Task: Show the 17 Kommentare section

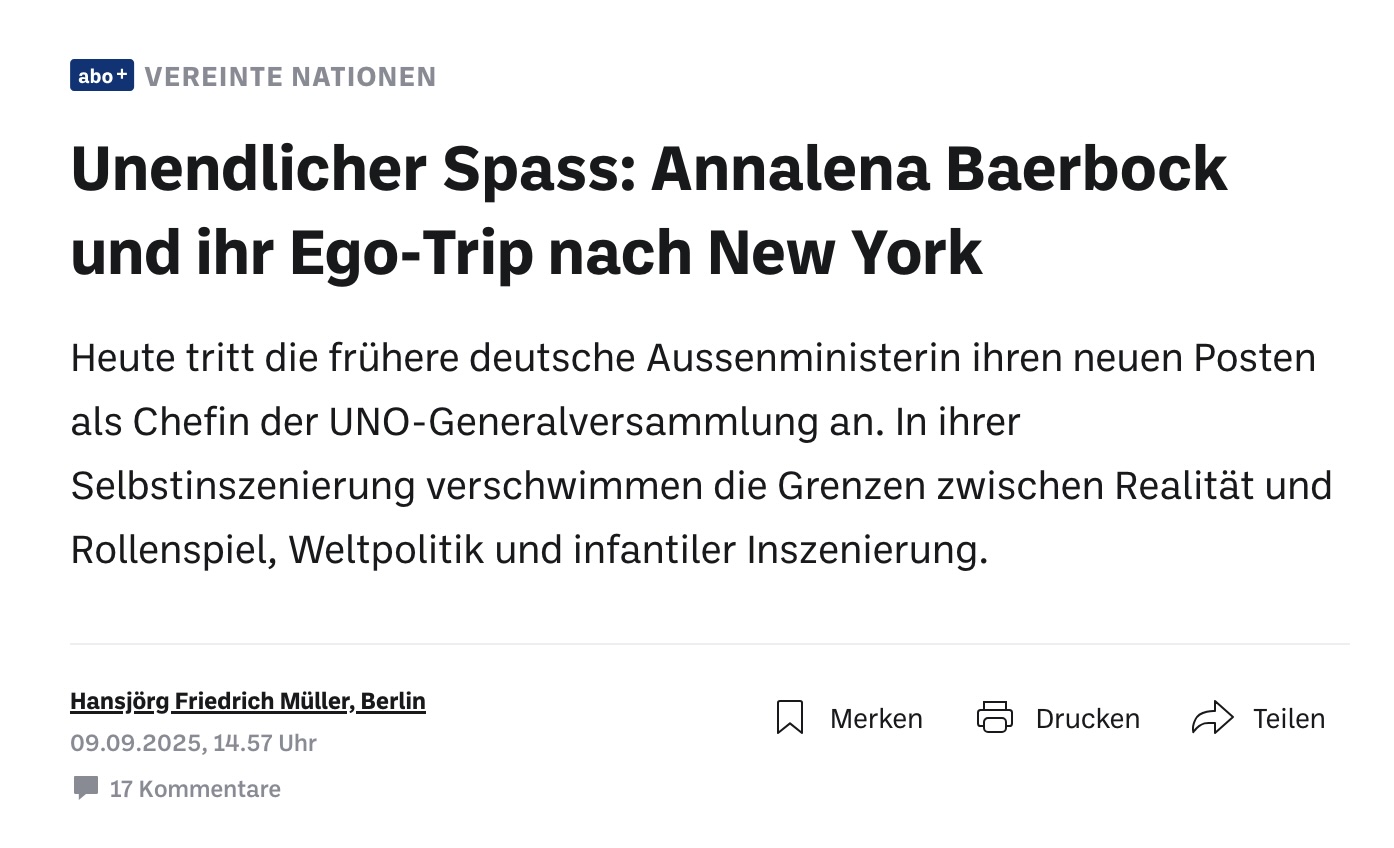Action: [195, 789]
